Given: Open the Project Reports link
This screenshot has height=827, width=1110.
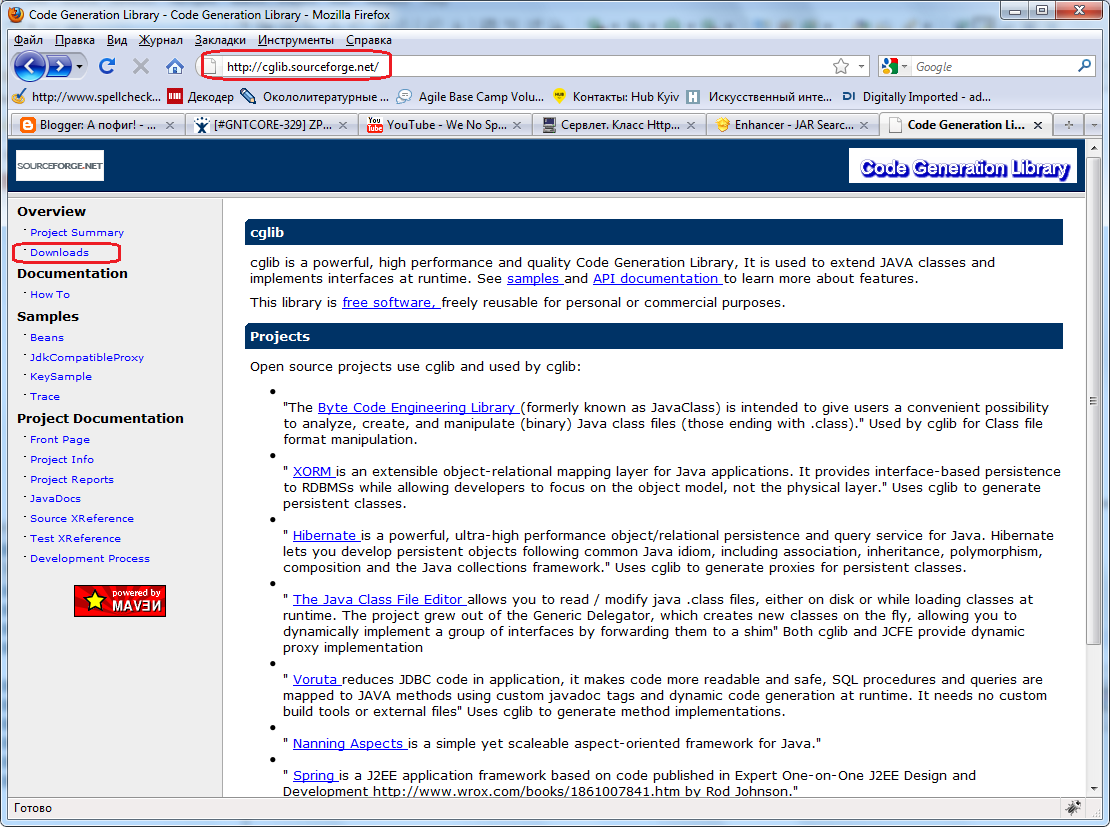Looking at the screenshot, I should coord(71,479).
